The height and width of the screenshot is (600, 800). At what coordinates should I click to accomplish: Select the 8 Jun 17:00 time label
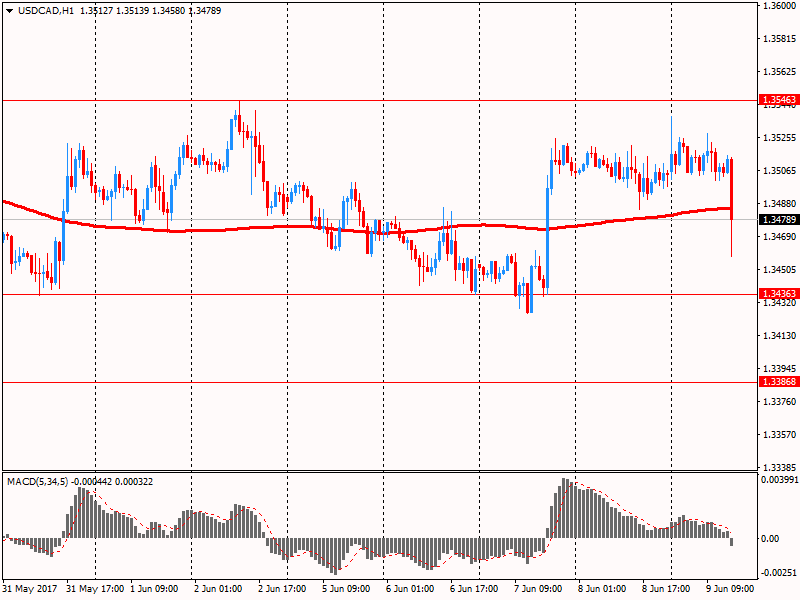666,589
